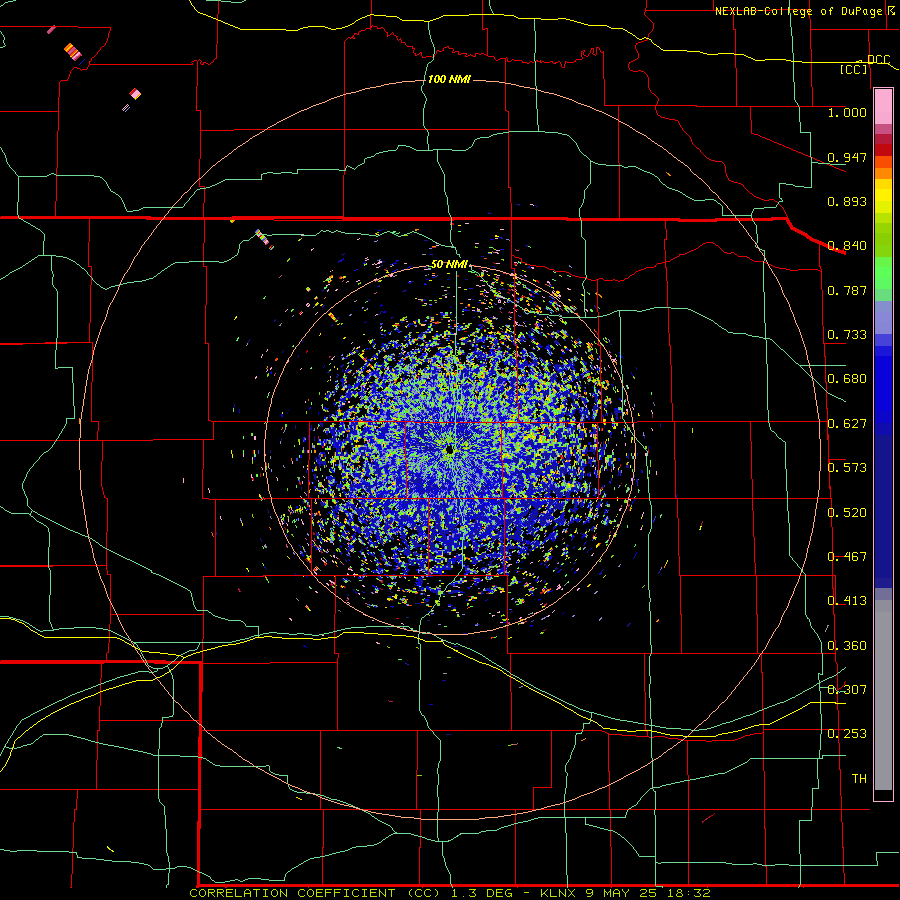Click the 18:32 timestamp
Image resolution: width=900 pixels, height=900 pixels.
click(x=688, y=893)
